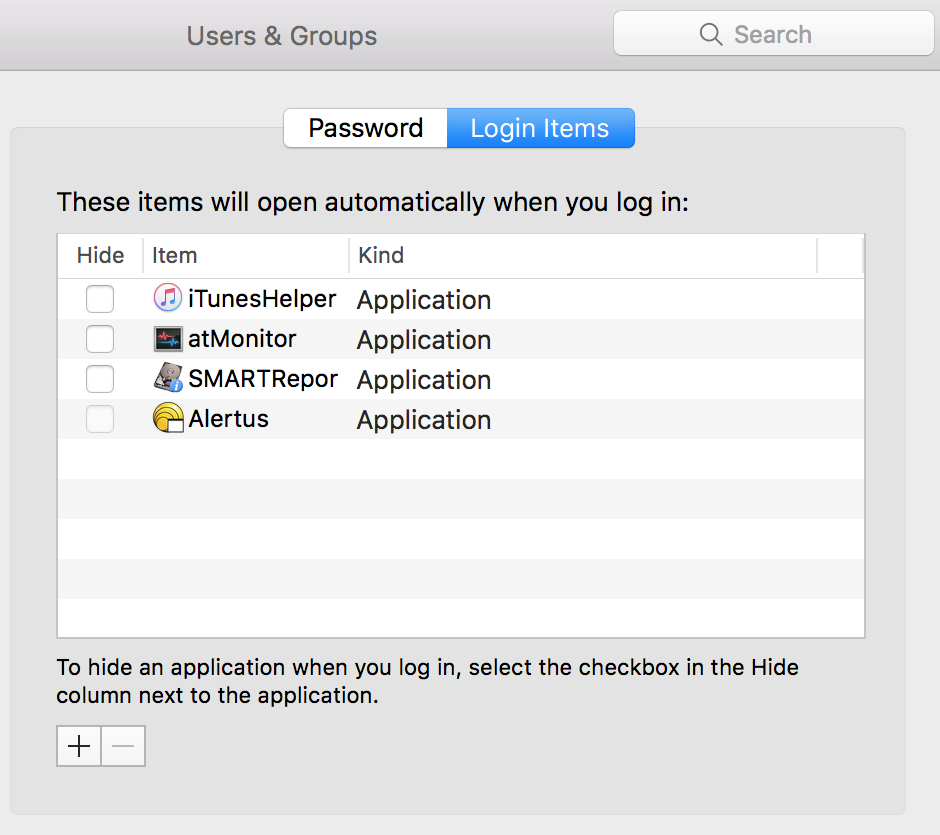940x835 pixels.
Task: Click the Hide column header
Action: pos(99,255)
